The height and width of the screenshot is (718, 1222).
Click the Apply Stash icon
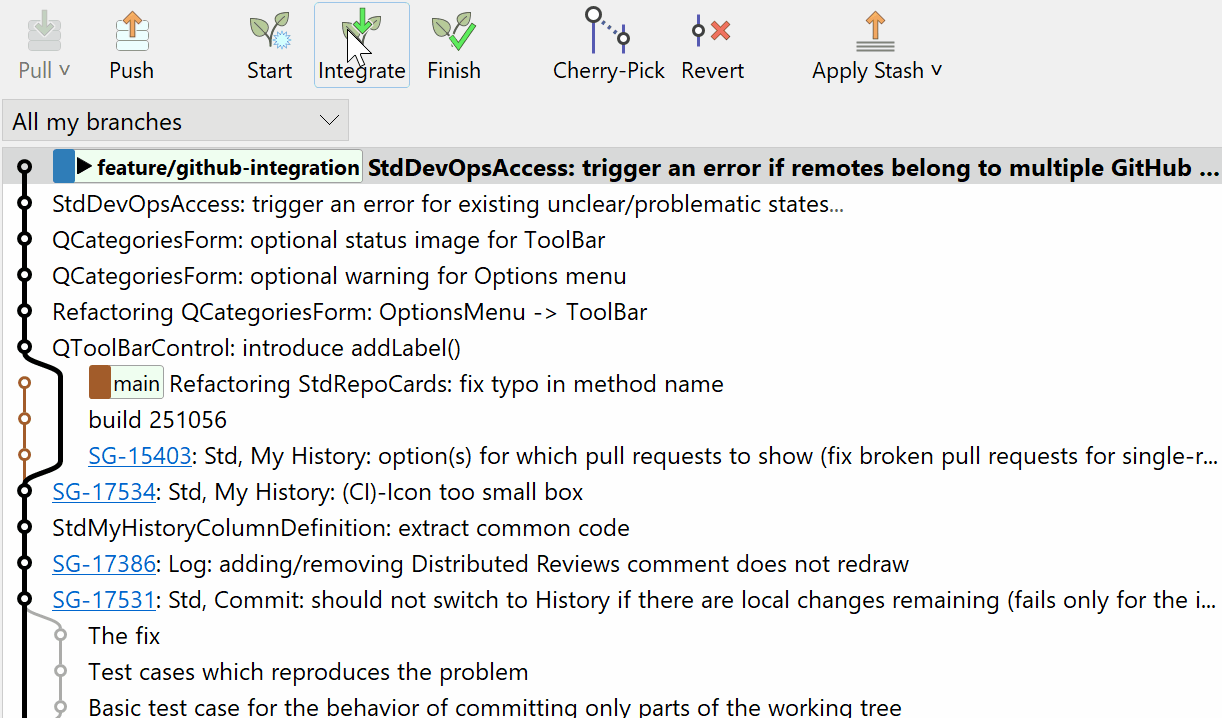pyautogui.click(x=875, y=32)
